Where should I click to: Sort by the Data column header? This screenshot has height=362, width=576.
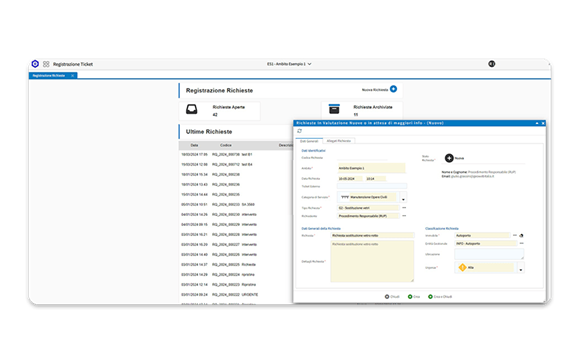(x=194, y=145)
